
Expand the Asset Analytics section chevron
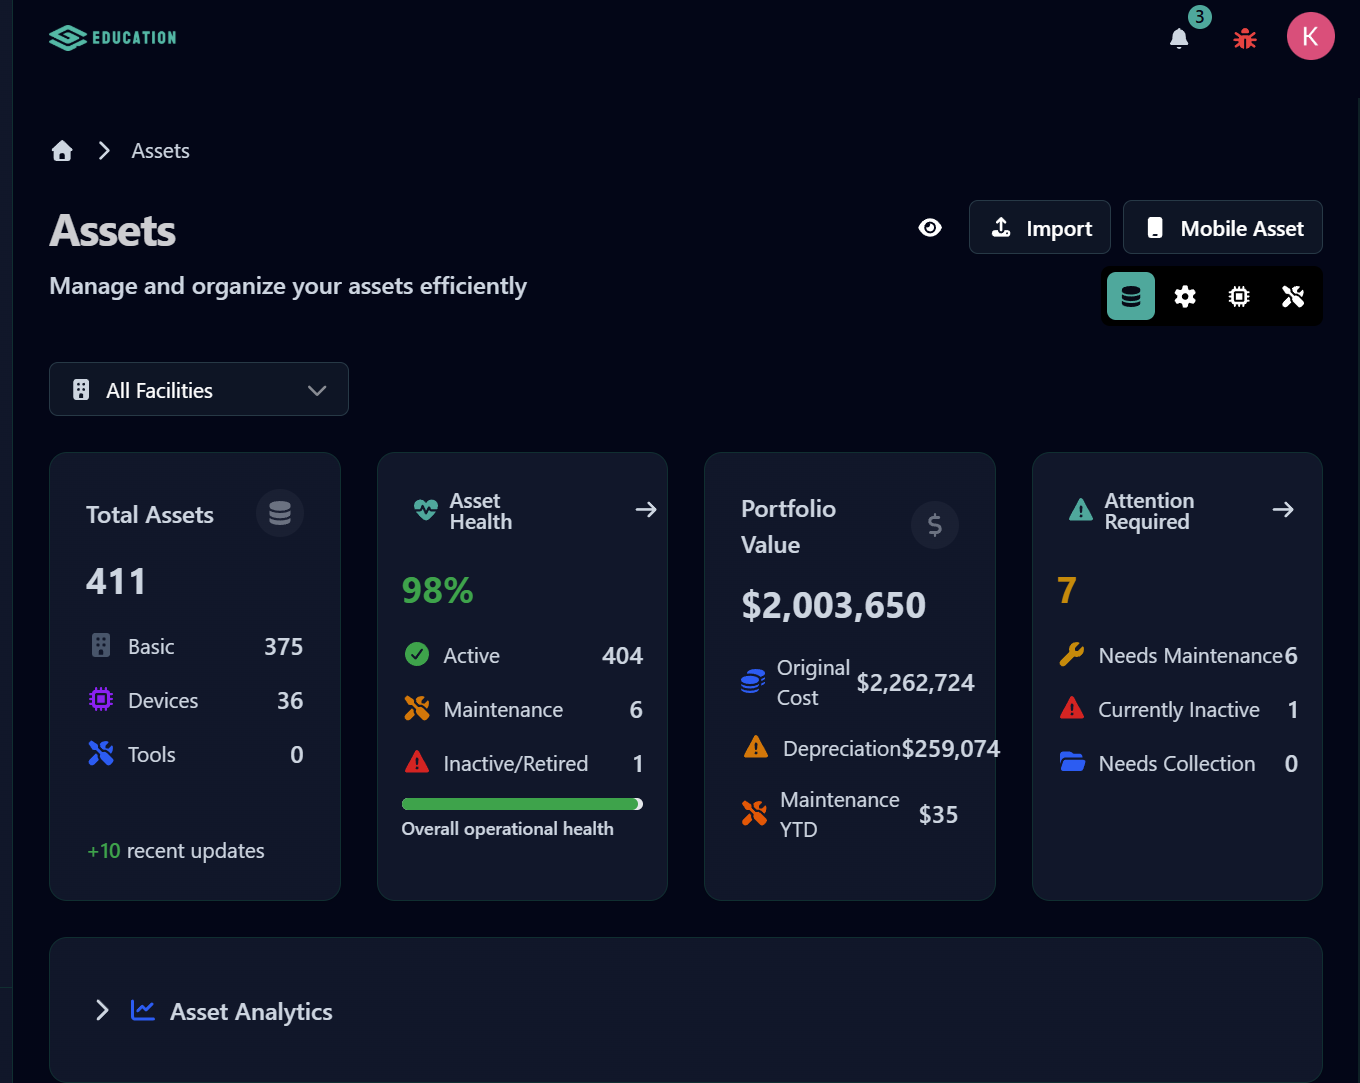(102, 1010)
